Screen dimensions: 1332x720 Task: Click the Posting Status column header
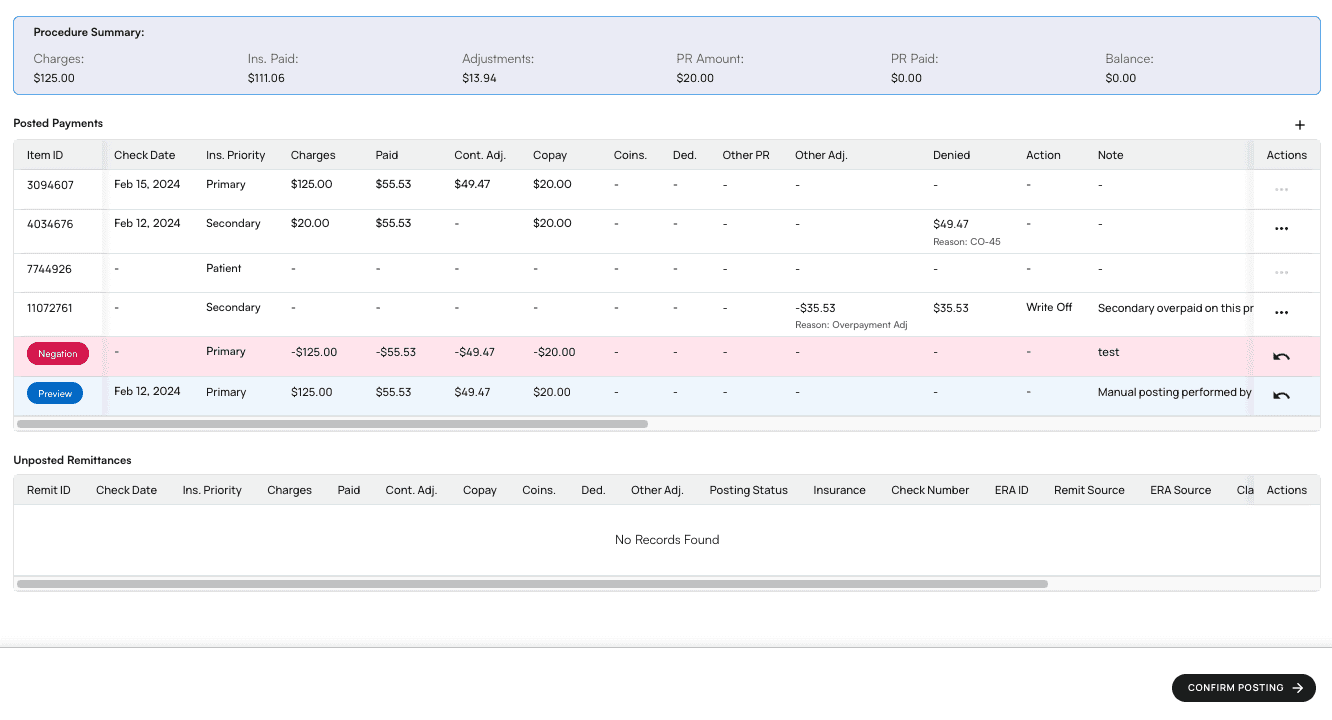[x=749, y=490]
